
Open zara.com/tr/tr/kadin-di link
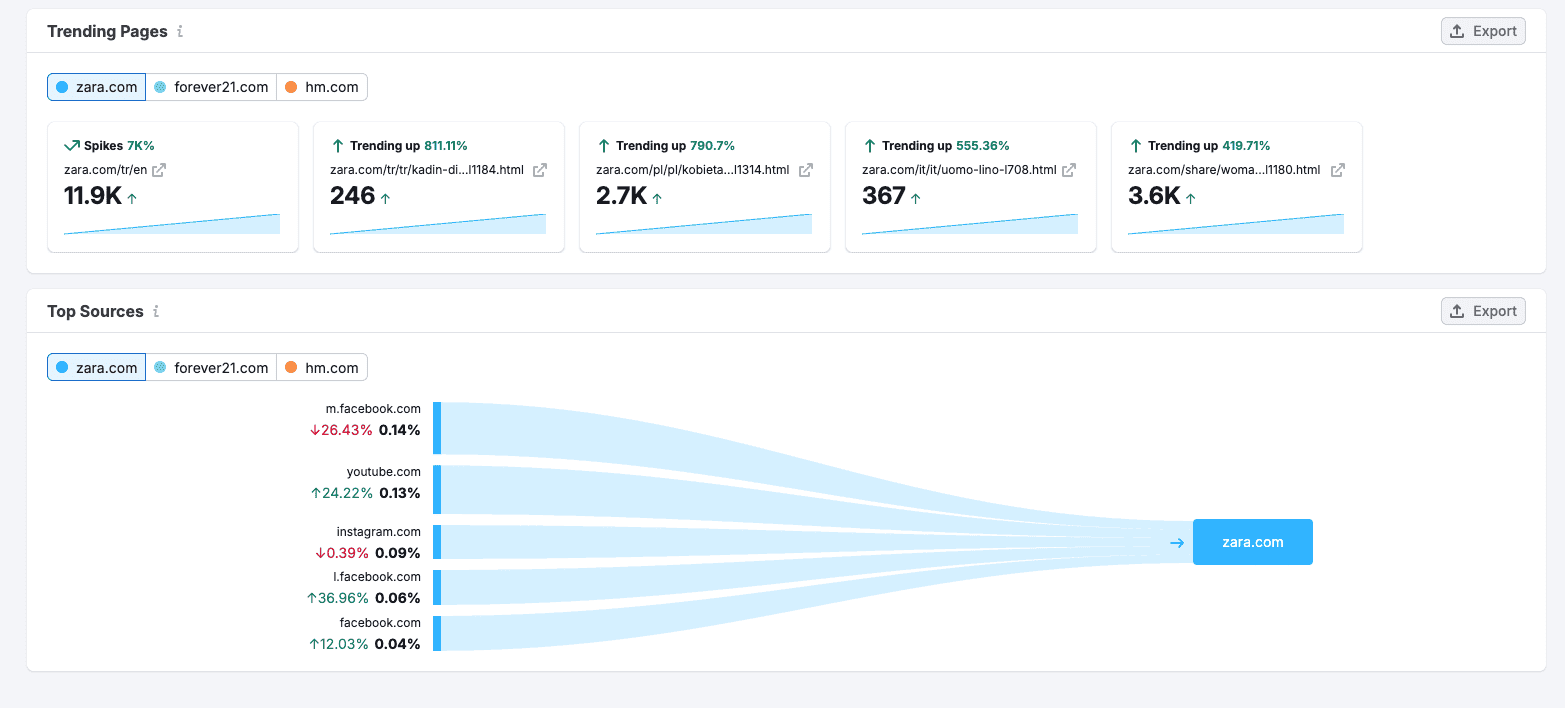coord(427,170)
